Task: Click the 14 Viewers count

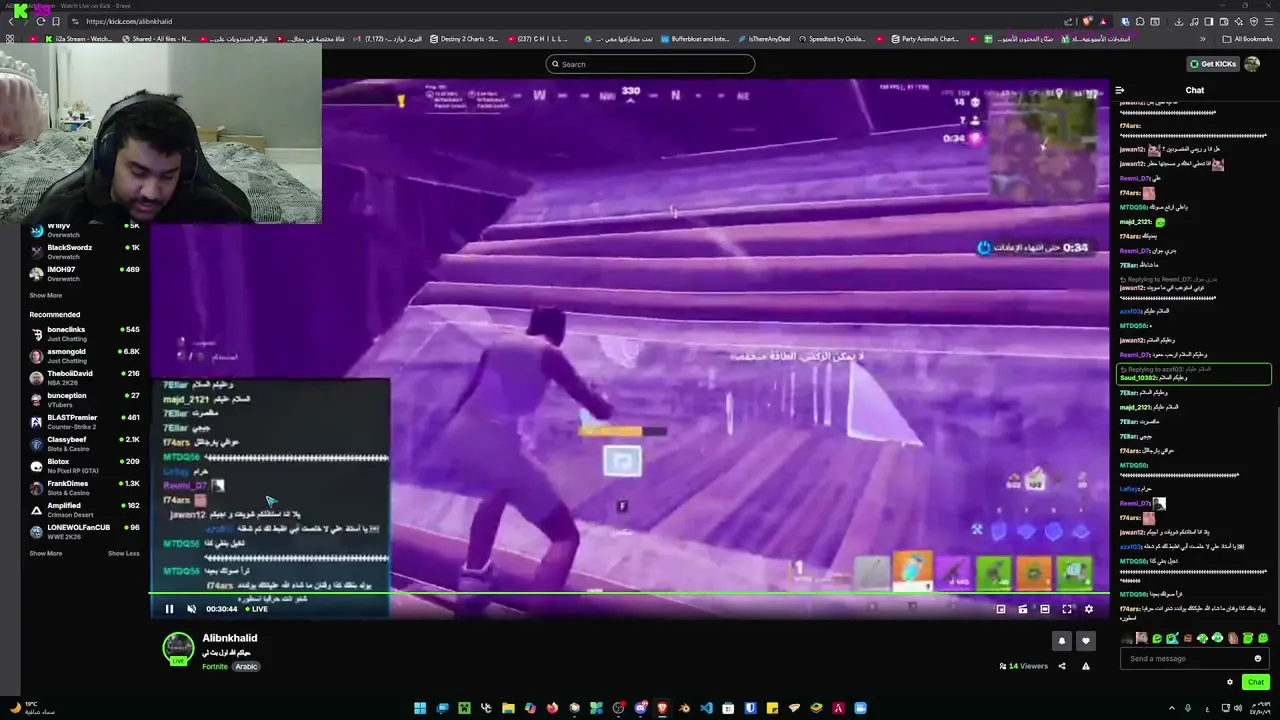Action: (1023, 666)
